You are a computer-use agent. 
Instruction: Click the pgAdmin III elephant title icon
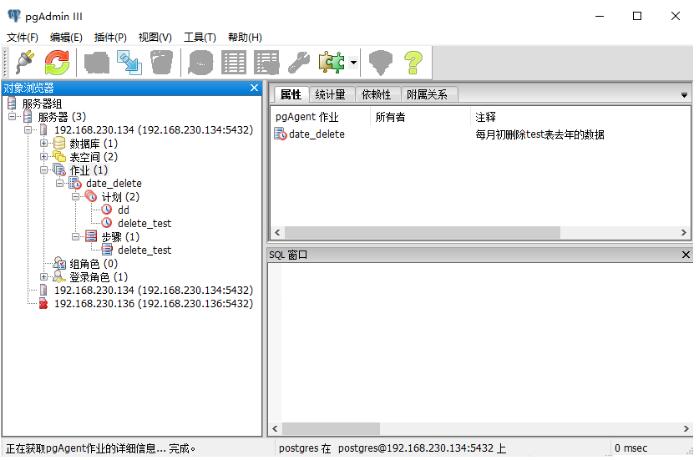(14, 16)
